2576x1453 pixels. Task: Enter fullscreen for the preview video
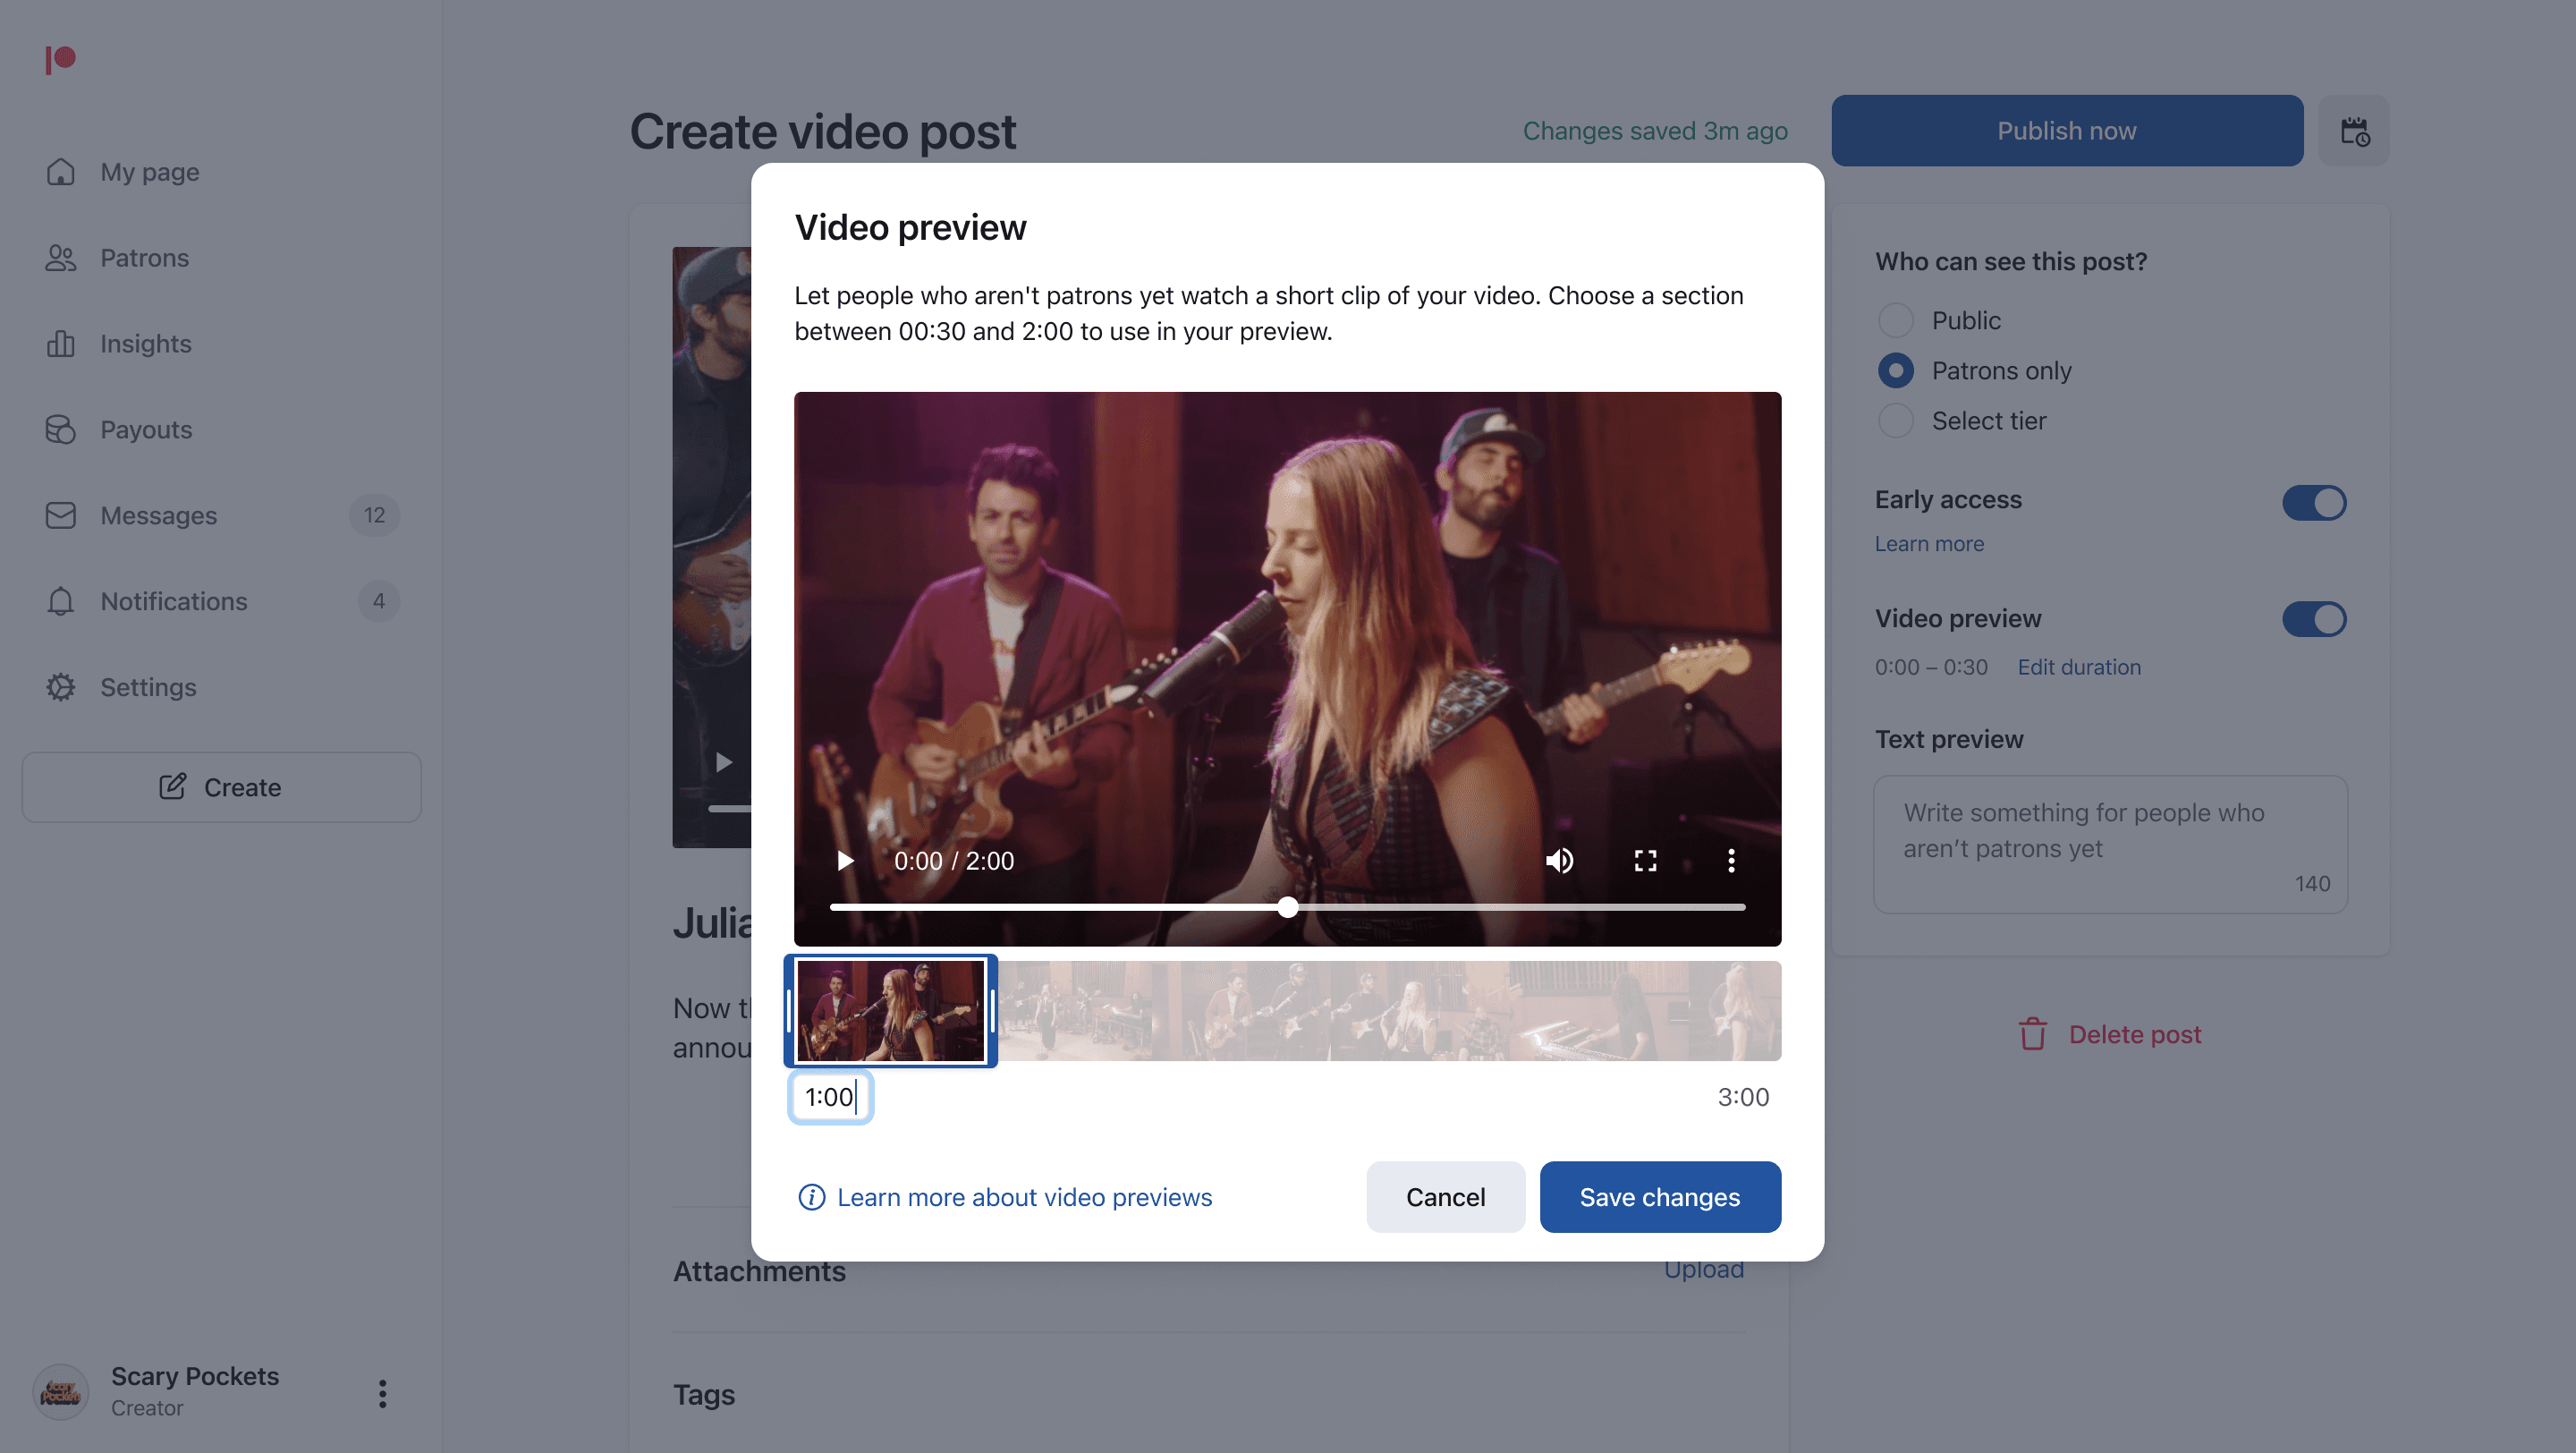click(1645, 861)
